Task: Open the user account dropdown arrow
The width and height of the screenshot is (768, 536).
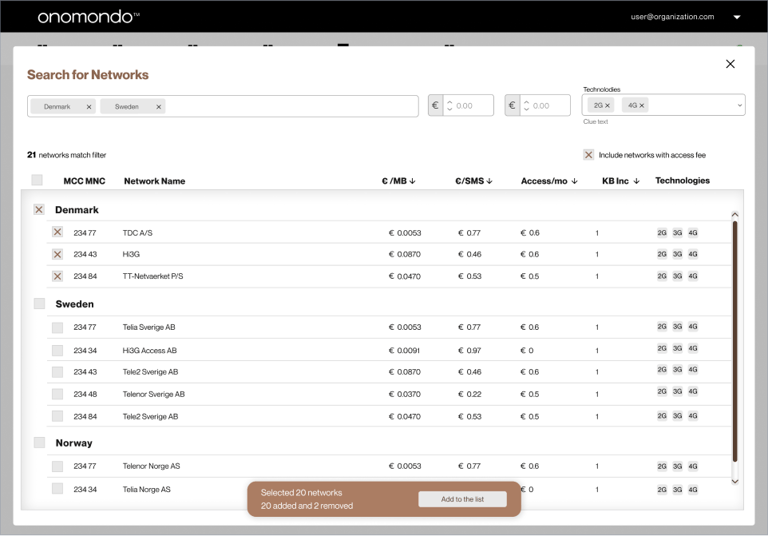Action: (x=737, y=17)
